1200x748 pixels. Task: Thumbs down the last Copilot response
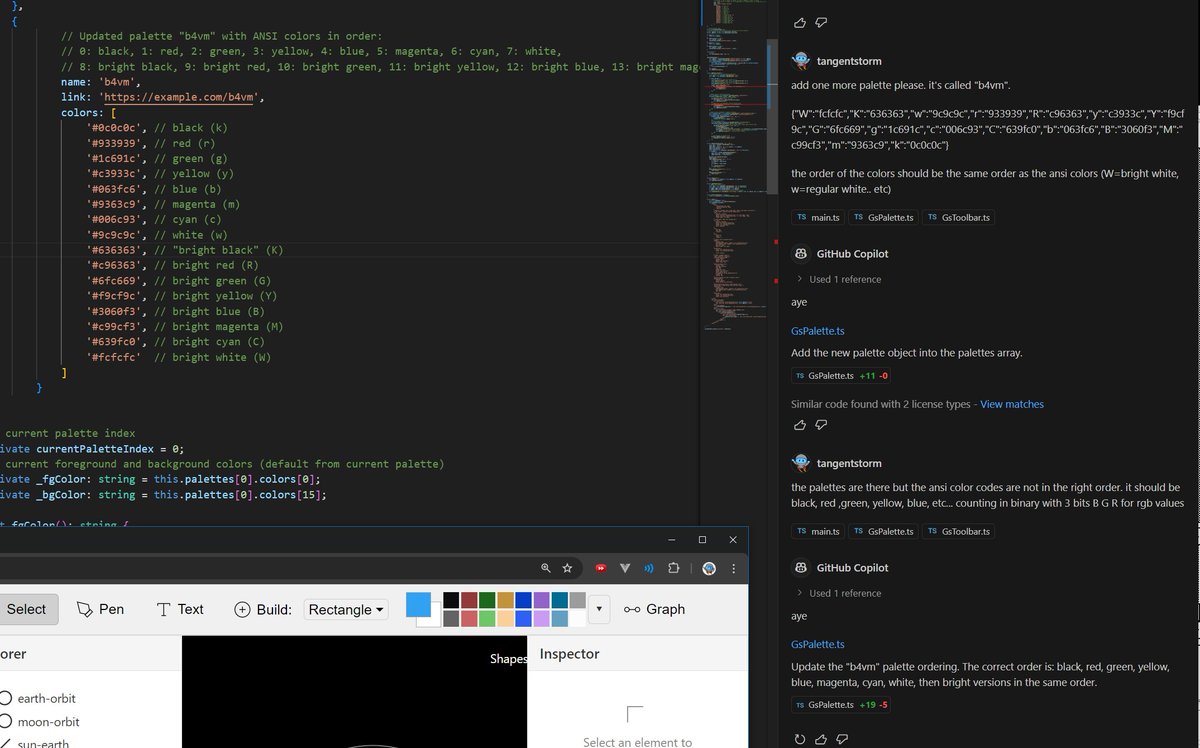tap(843, 739)
